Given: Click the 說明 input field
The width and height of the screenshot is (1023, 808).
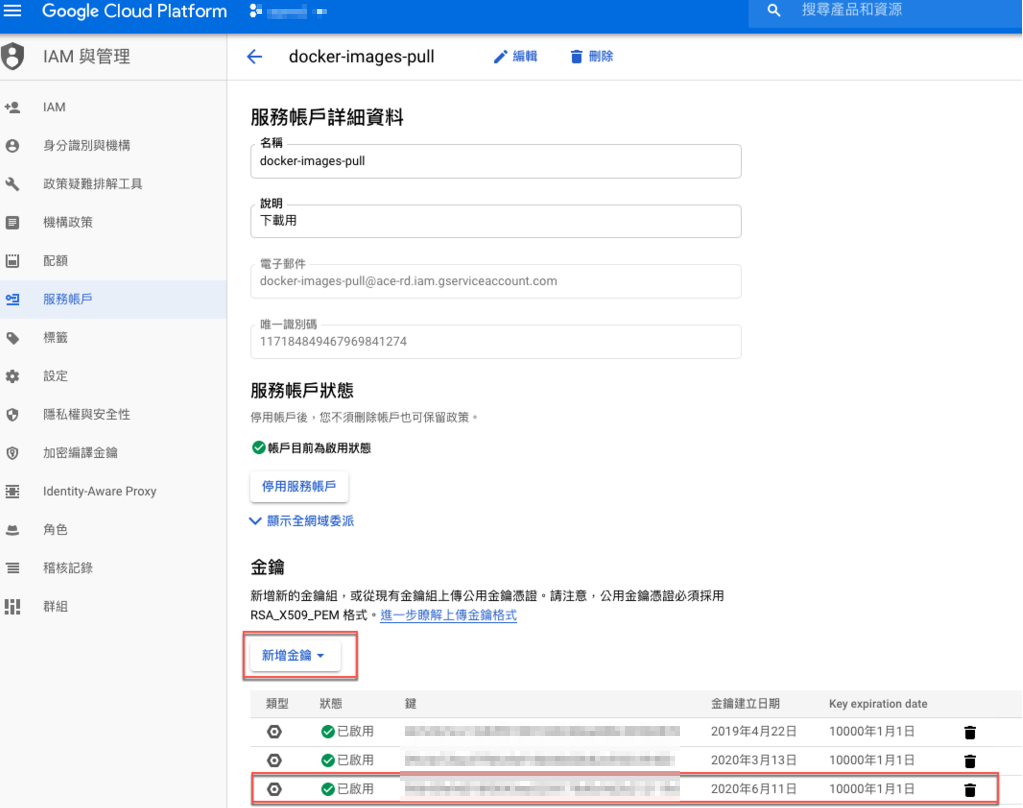Looking at the screenshot, I should tap(496, 221).
